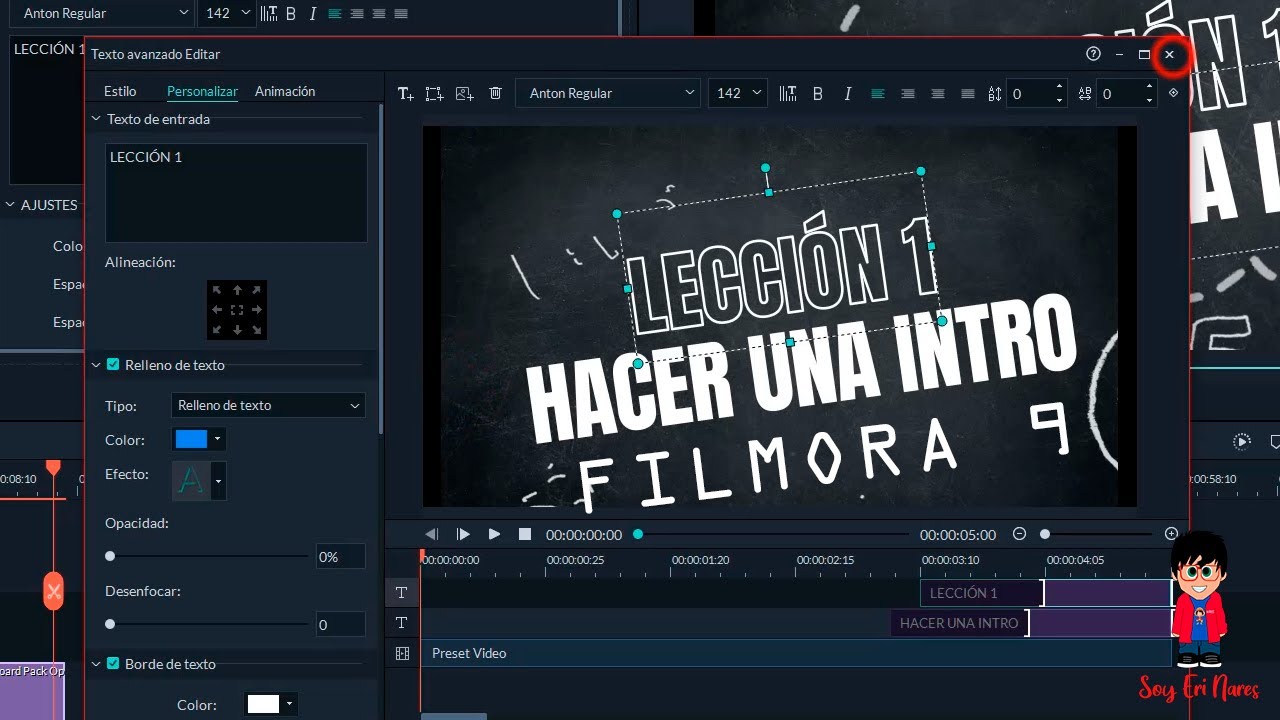Click inside the LECCIÓN 1 text input box

tap(236, 192)
